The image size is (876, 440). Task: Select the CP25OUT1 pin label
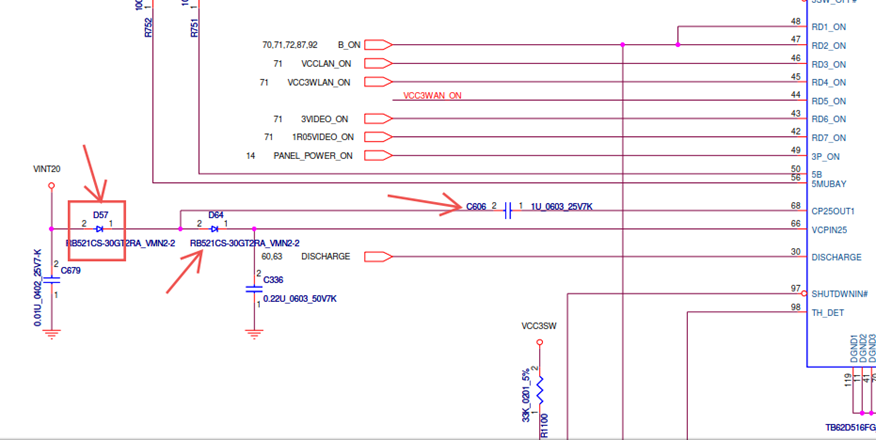832,211
